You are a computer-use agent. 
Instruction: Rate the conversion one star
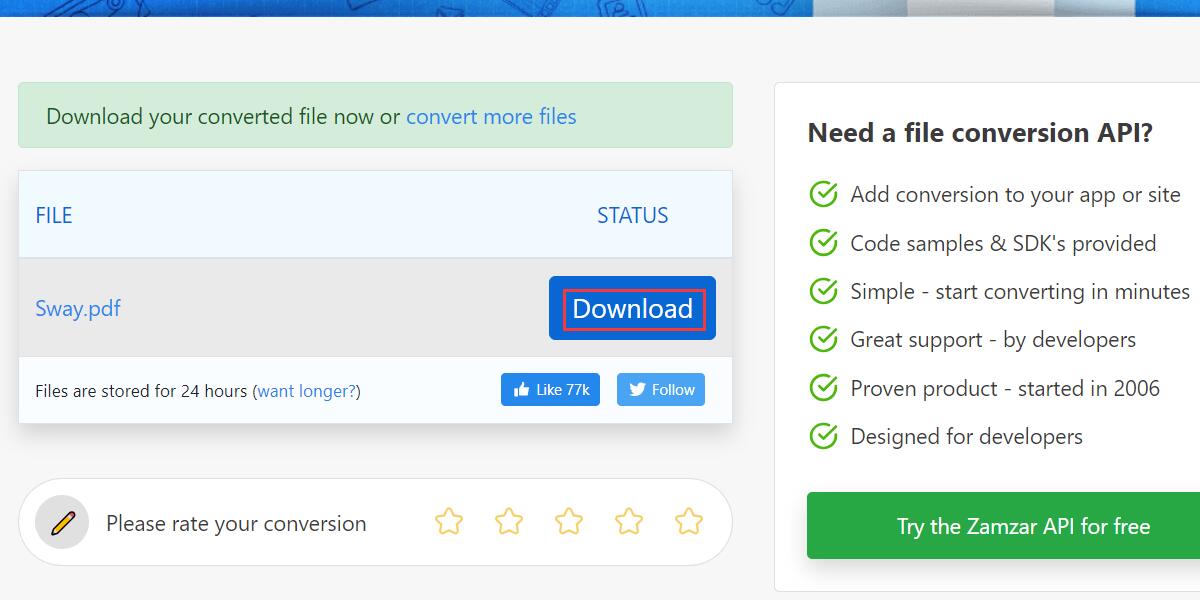click(x=449, y=521)
